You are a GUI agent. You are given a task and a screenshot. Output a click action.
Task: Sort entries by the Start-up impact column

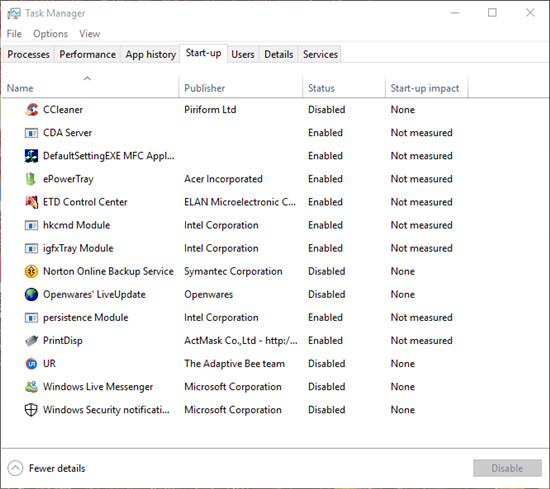(x=425, y=88)
